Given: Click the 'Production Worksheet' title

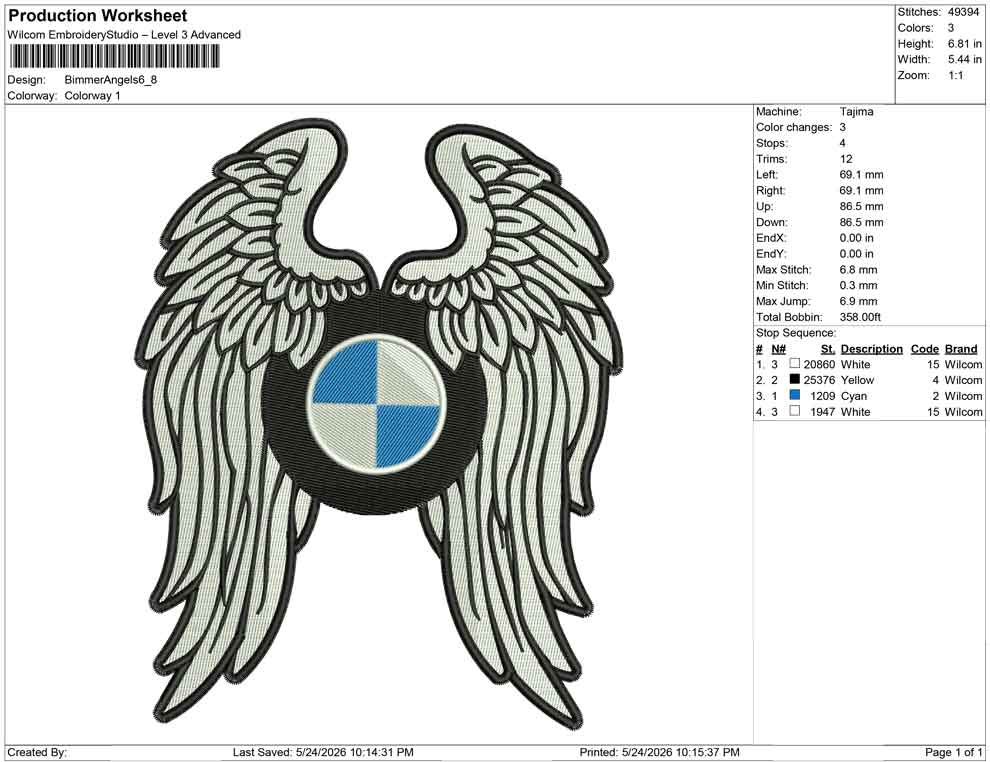Looking at the screenshot, I should tap(98, 16).
